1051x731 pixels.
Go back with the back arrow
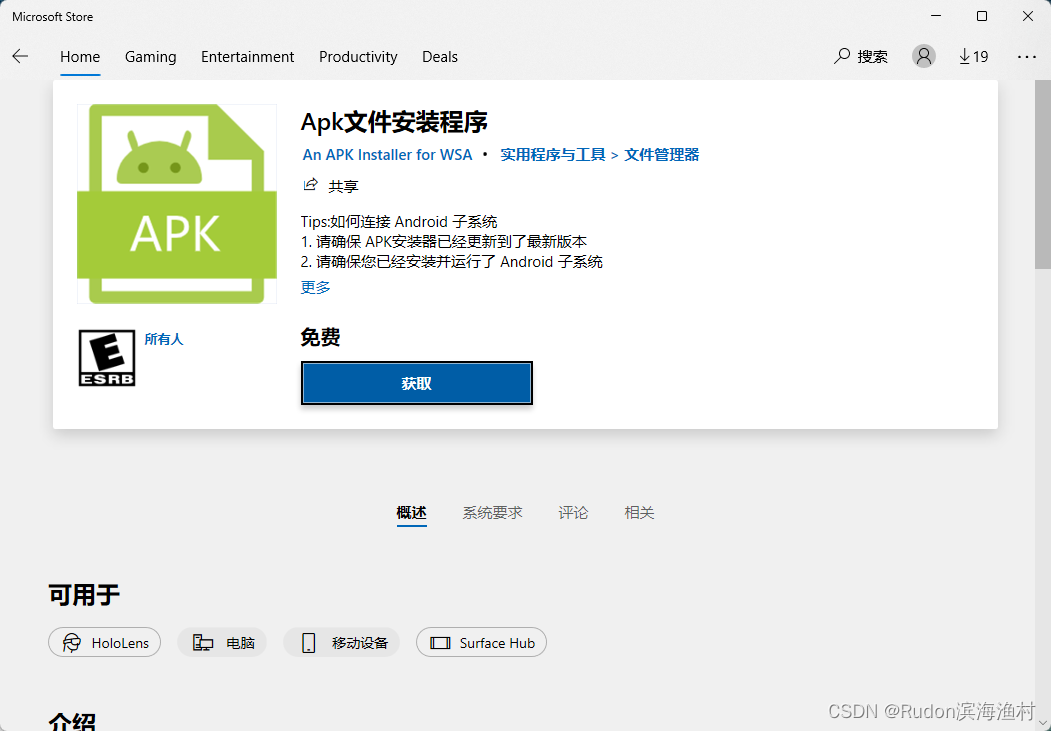point(20,56)
